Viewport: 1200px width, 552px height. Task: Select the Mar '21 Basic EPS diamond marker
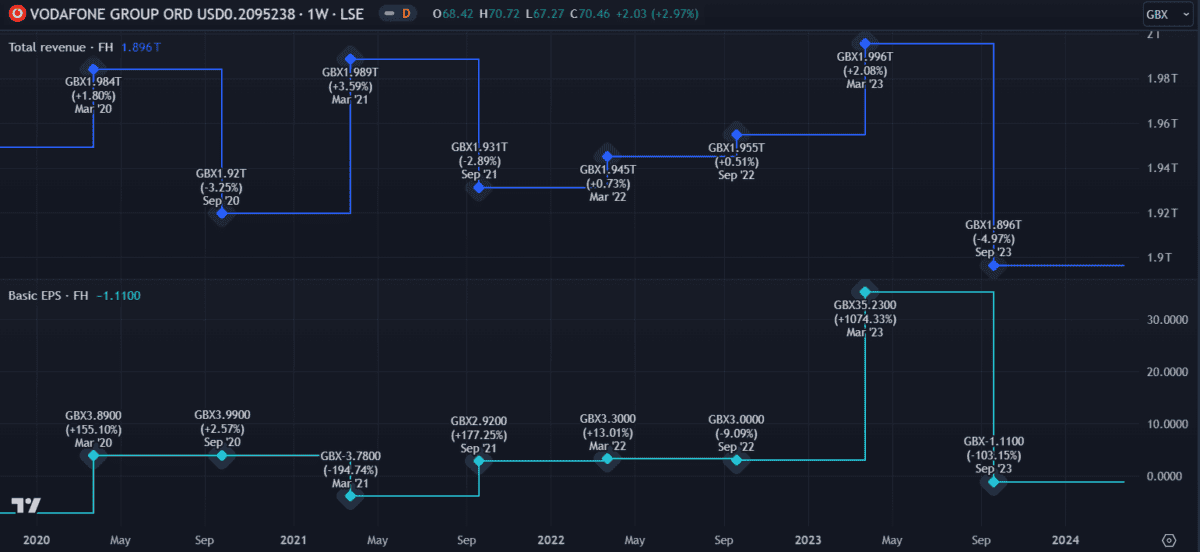pos(350,495)
